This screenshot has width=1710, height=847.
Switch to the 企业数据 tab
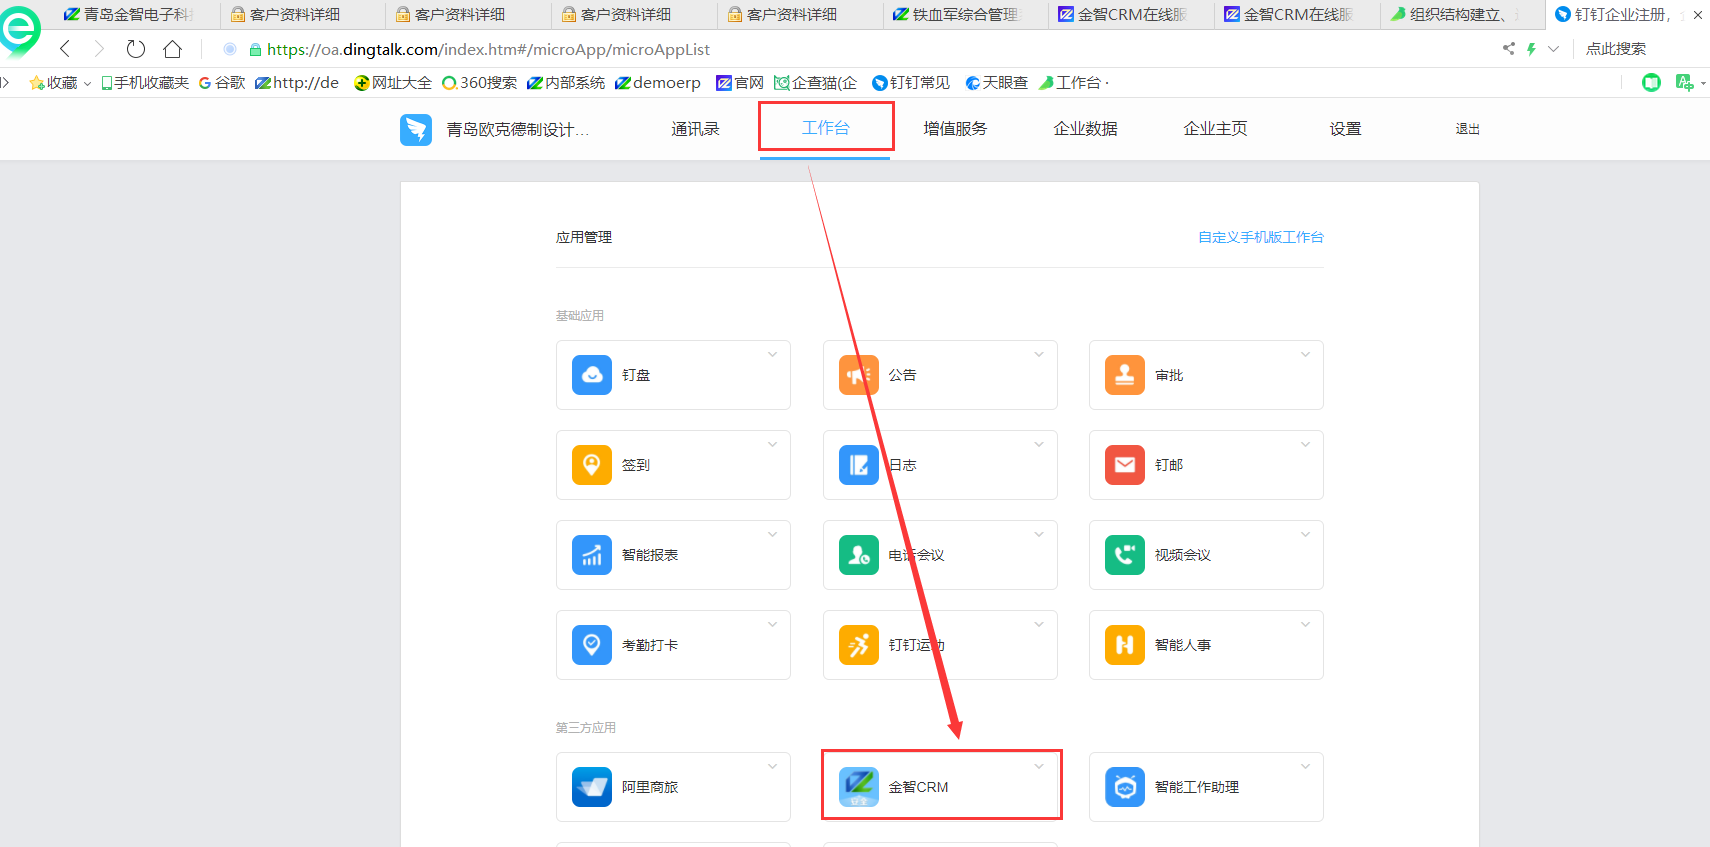coord(1085,129)
